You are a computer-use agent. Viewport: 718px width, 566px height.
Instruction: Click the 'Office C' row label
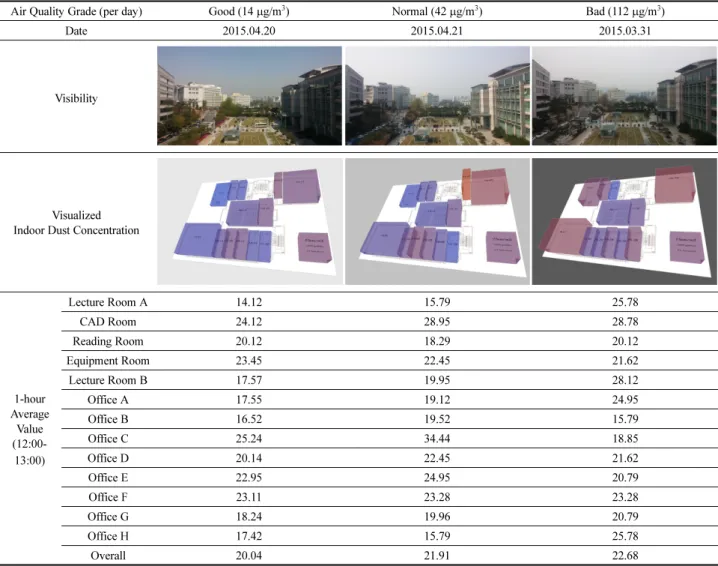pos(108,439)
